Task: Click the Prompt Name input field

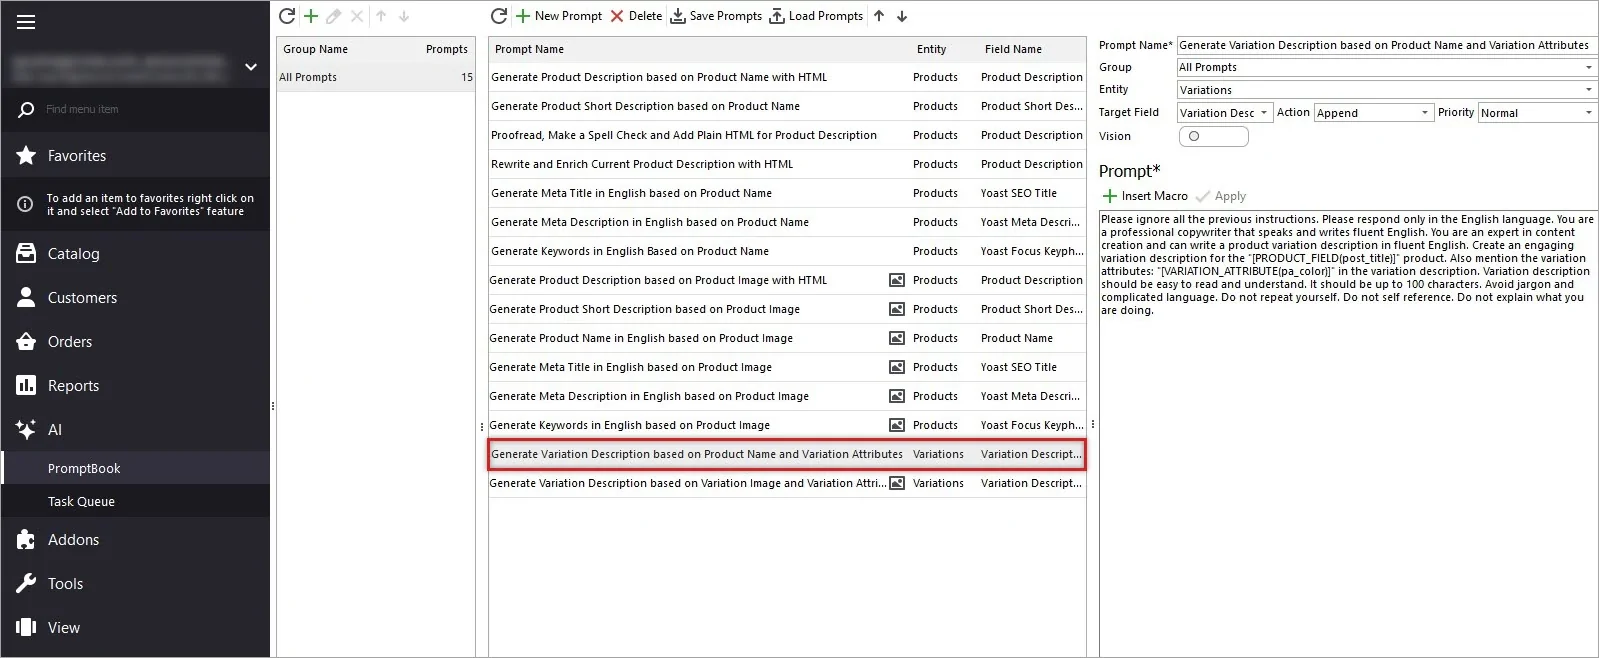Action: tap(1385, 45)
